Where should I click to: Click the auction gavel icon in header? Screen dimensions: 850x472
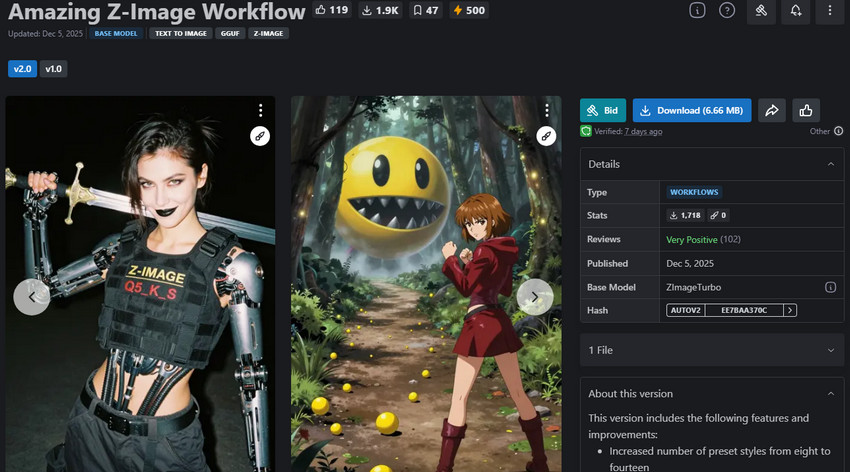pos(761,11)
